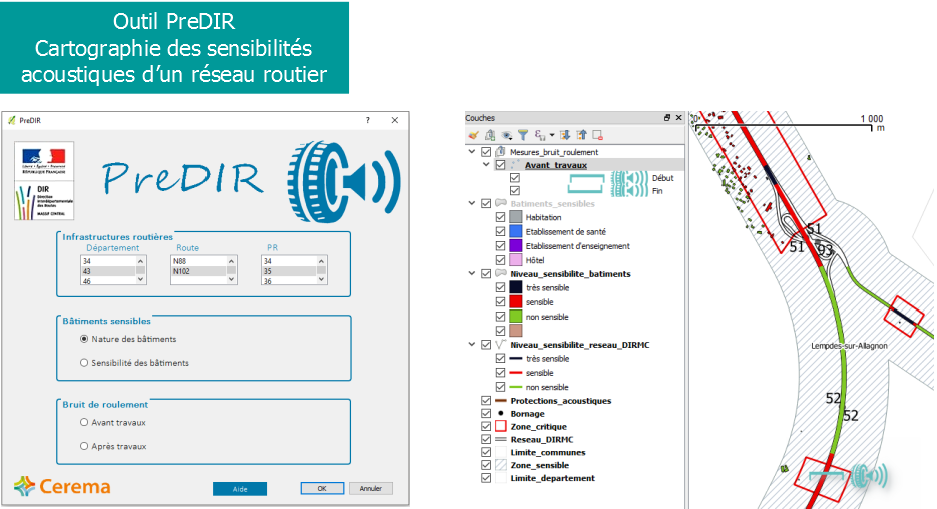
Task: Collapse the Mesures_bruit_roulement layer group
Action: pyautogui.click(x=472, y=152)
